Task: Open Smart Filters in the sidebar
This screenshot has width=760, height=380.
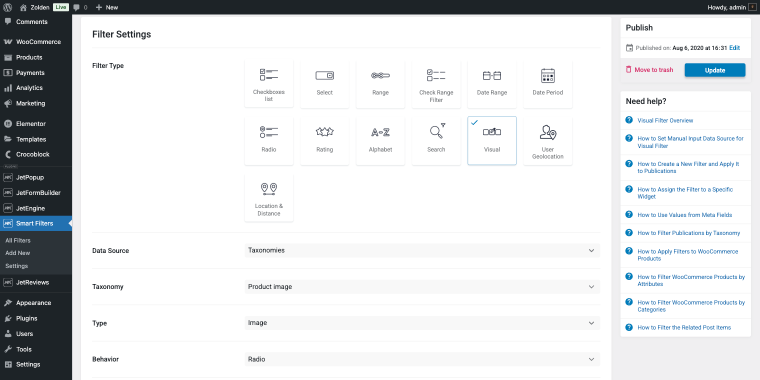Action: [36, 223]
